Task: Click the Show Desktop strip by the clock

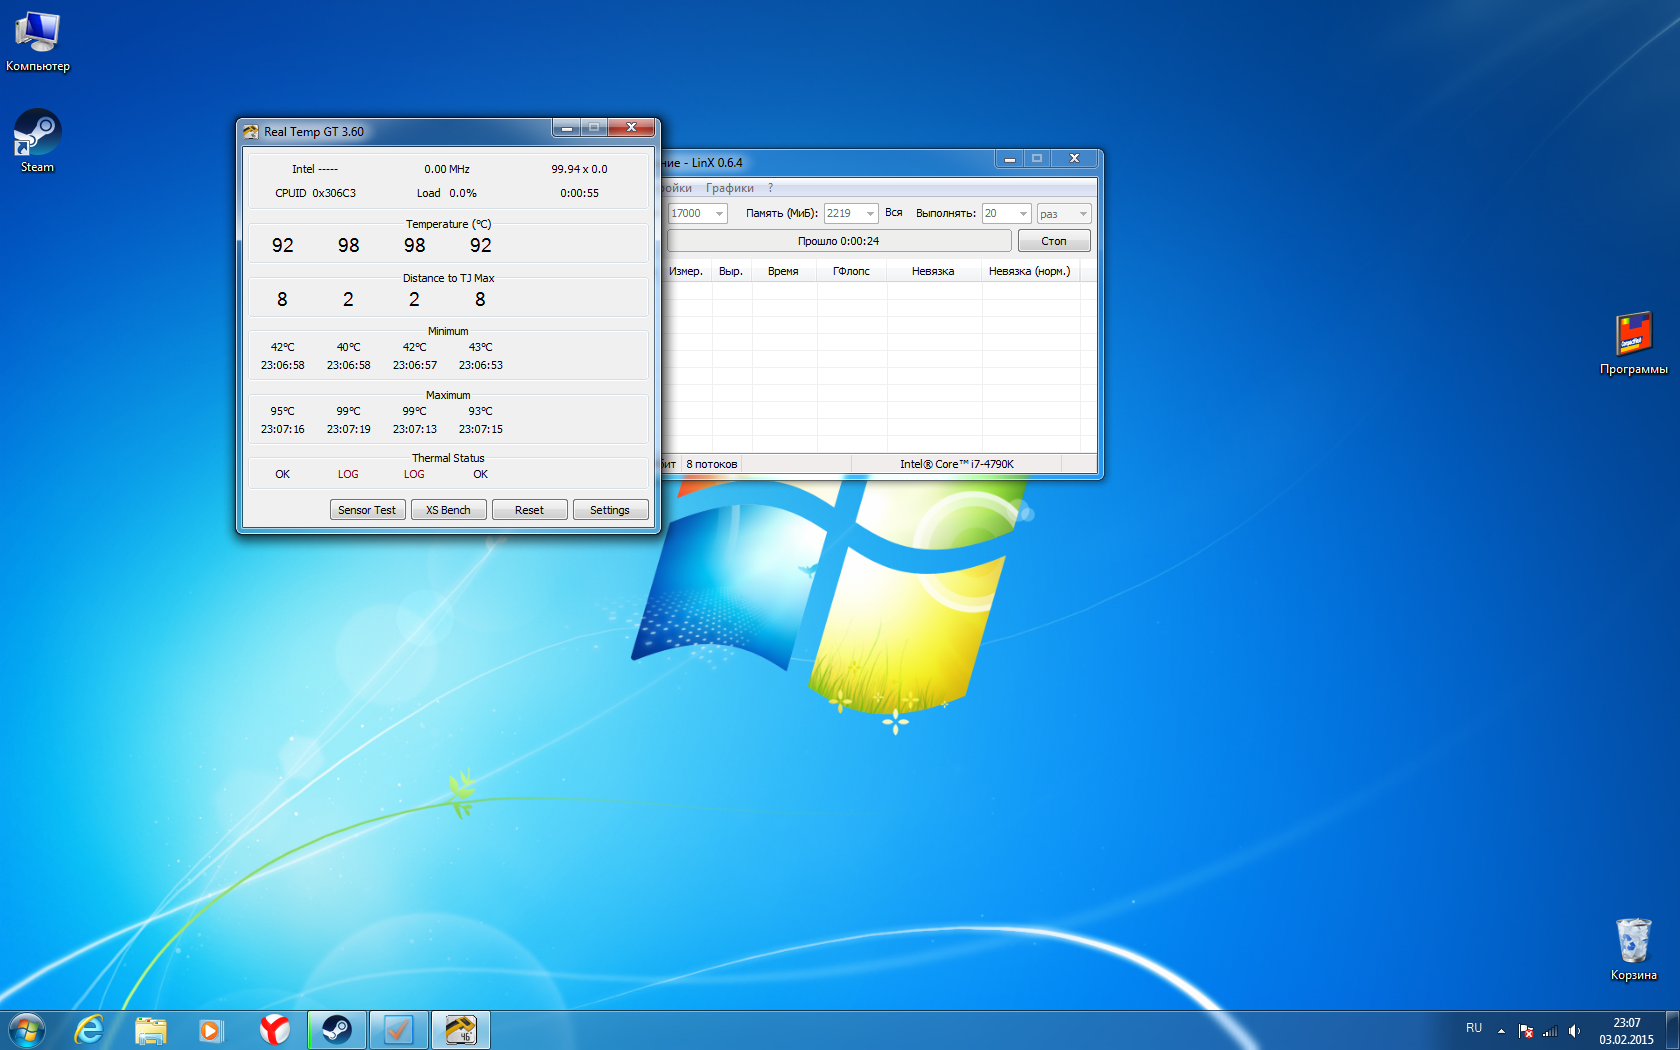Action: pyautogui.click(x=1673, y=1030)
